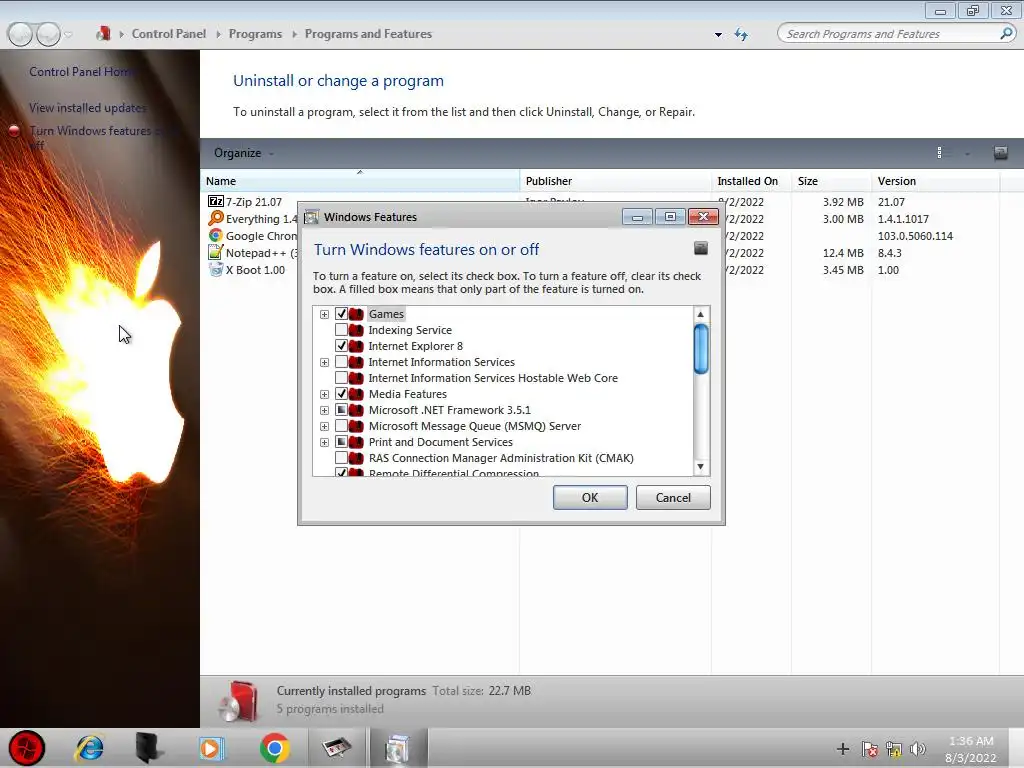Launch Internet Explorer from the taskbar
The width and height of the screenshot is (1024, 768).
pos(89,748)
